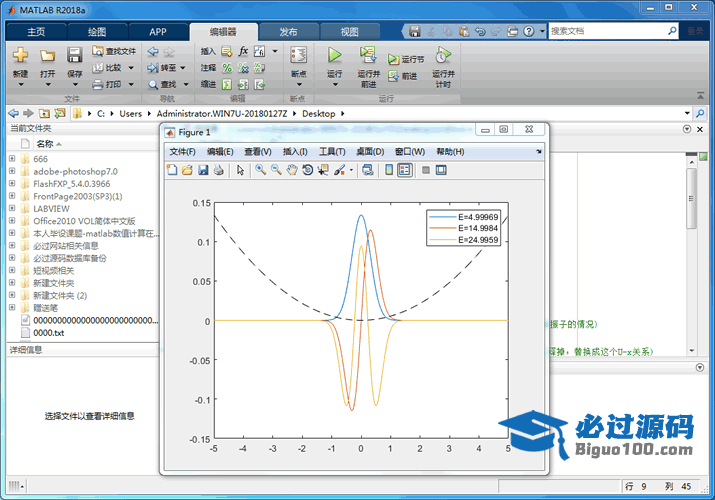The image size is (715, 500).
Task: Open the New (新建) dropdown arrow
Action: [x=21, y=85]
